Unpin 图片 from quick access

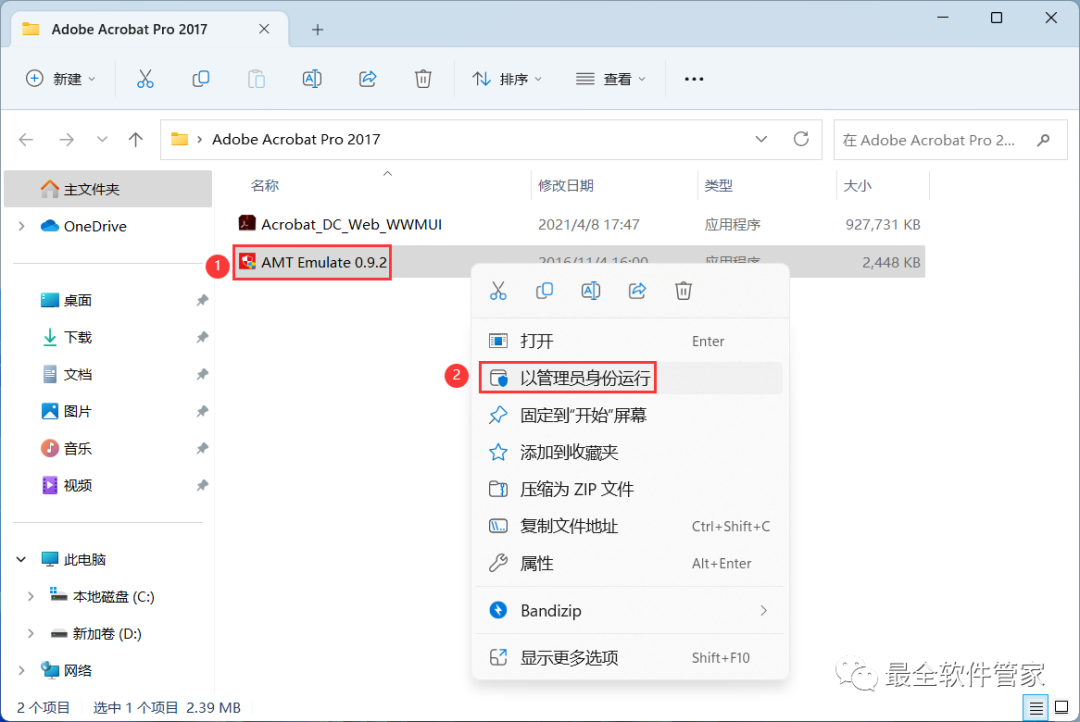coord(202,411)
